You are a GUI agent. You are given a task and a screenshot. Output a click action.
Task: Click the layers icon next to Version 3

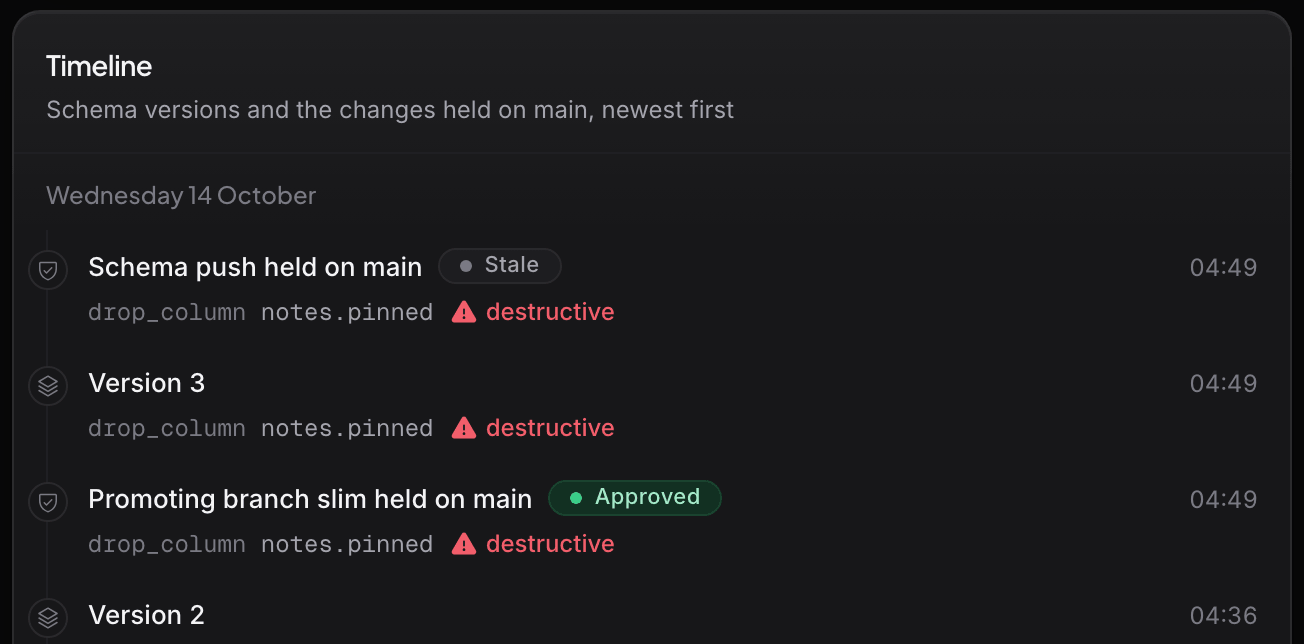coord(47,385)
